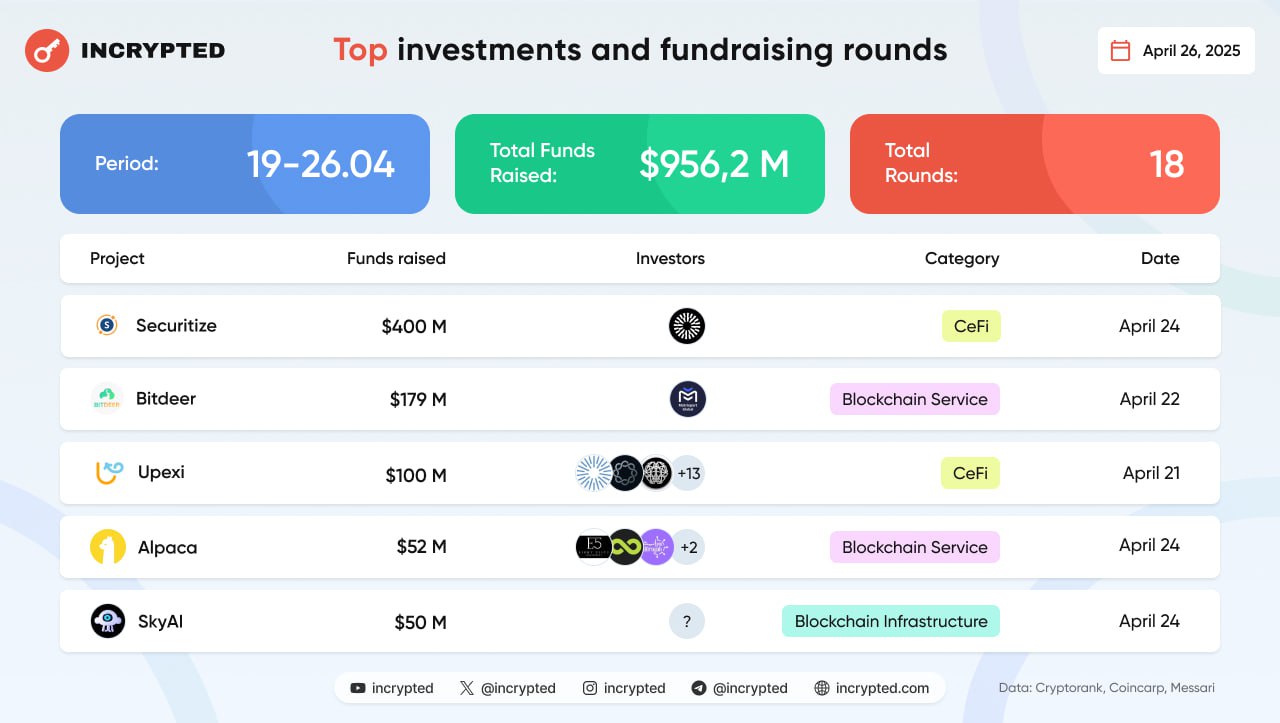Open the Telegram @incrypted link

coord(740,688)
